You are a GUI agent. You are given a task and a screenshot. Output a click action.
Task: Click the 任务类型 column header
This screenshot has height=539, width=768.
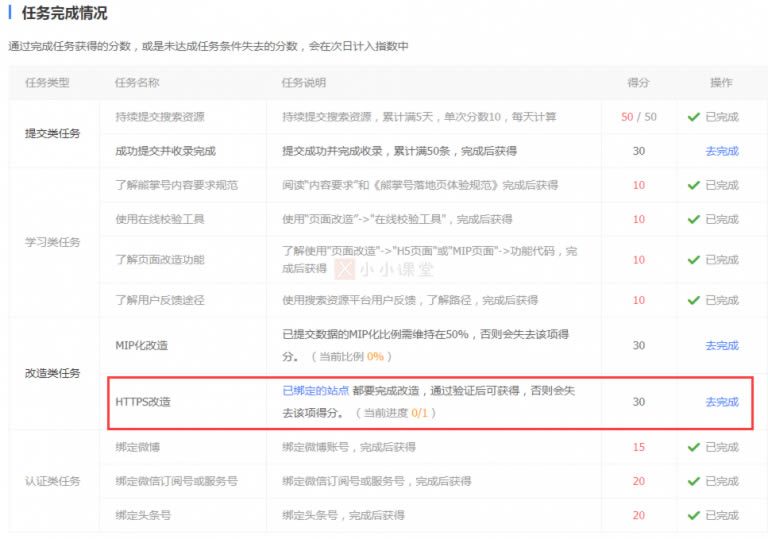click(45, 83)
